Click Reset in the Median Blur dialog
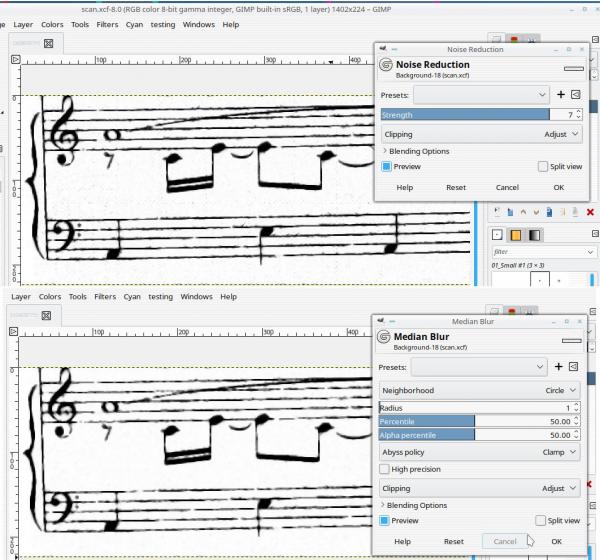This screenshot has height=560, width=600. [x=454, y=542]
